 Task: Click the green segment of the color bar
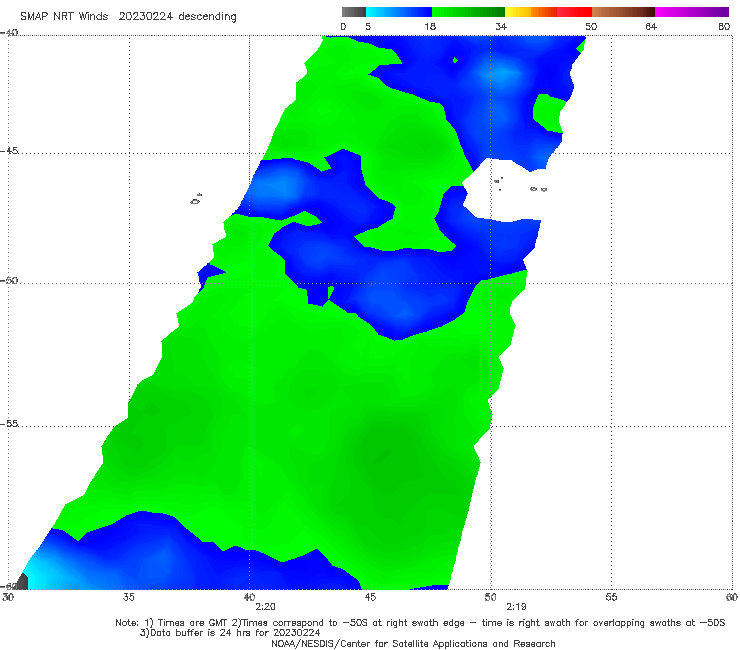click(468, 12)
